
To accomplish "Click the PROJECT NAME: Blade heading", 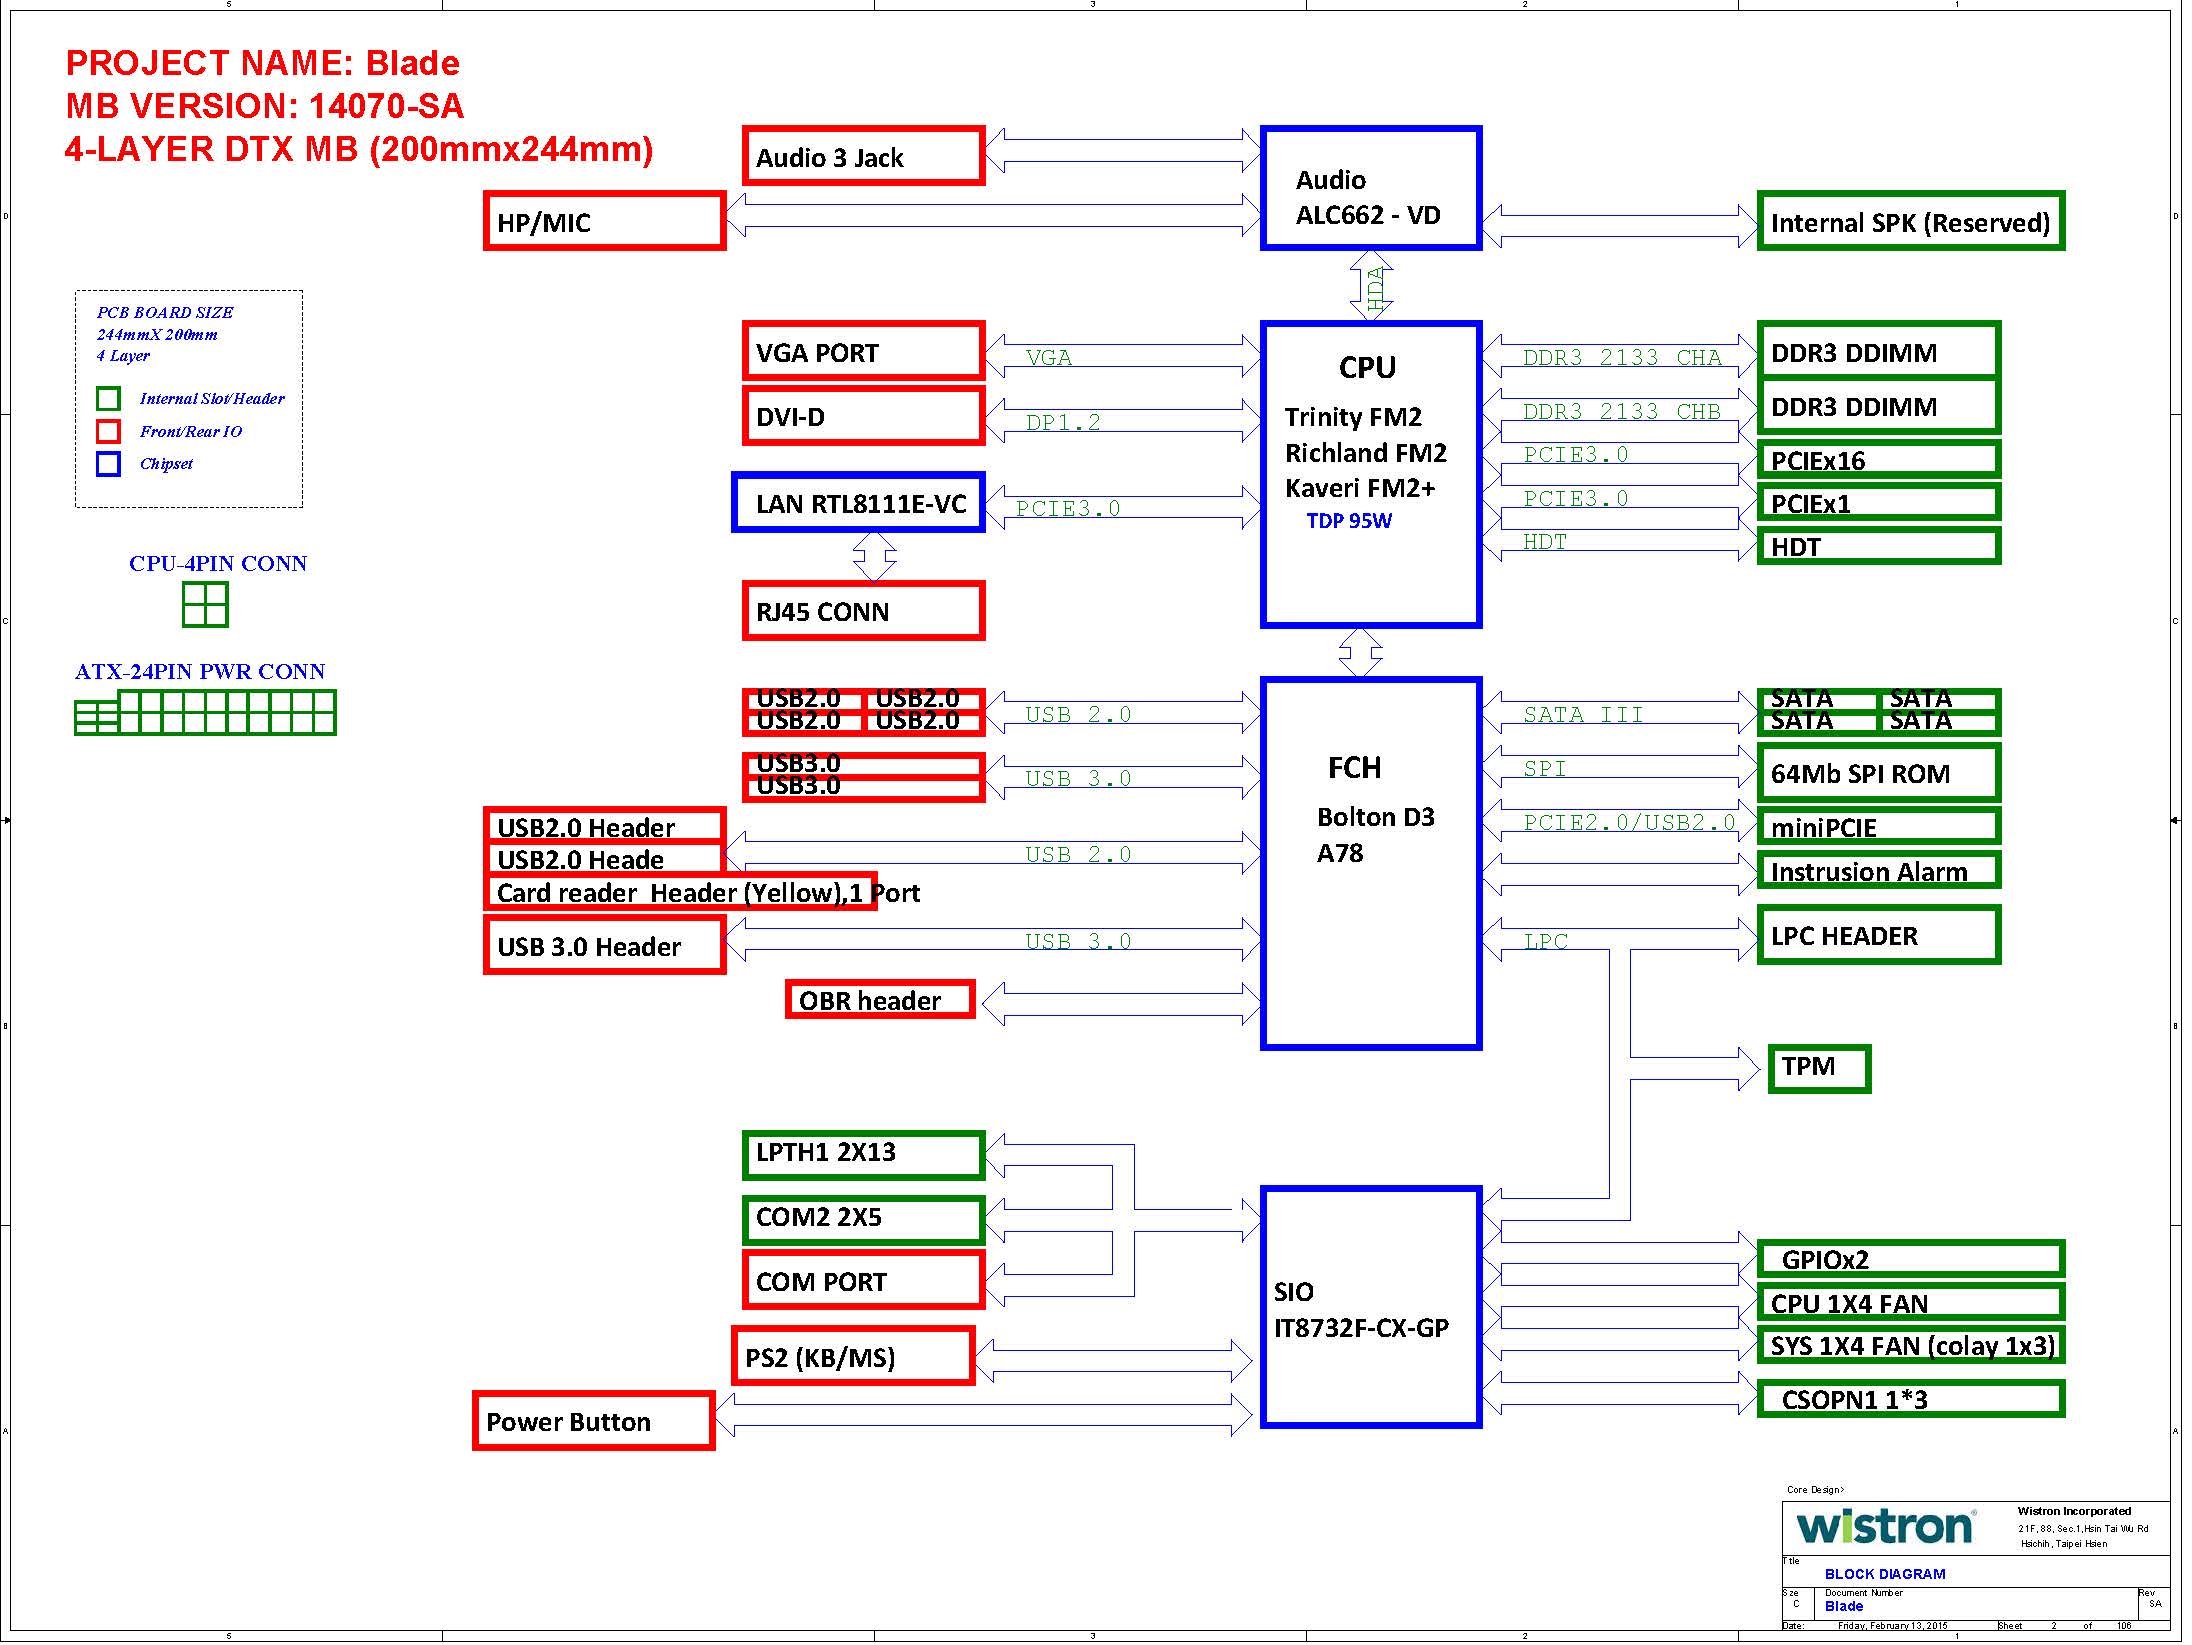I will 263,63.
